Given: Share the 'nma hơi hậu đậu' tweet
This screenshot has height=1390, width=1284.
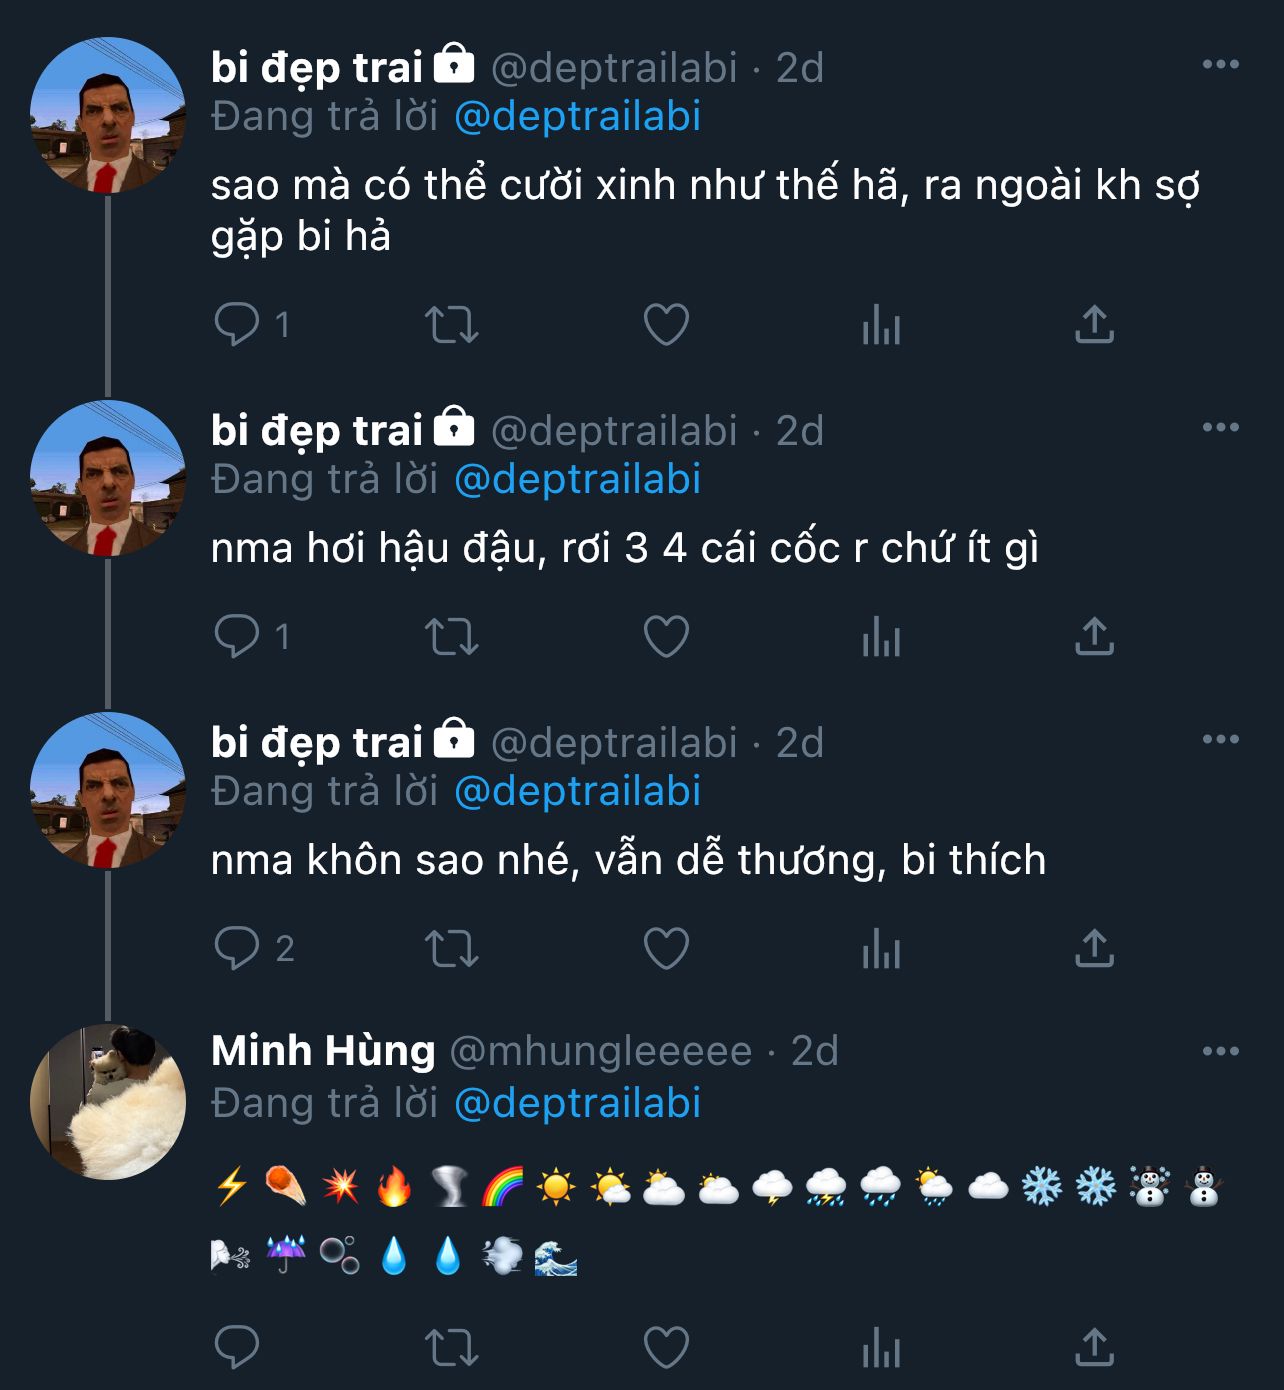Looking at the screenshot, I should pos(1094,636).
